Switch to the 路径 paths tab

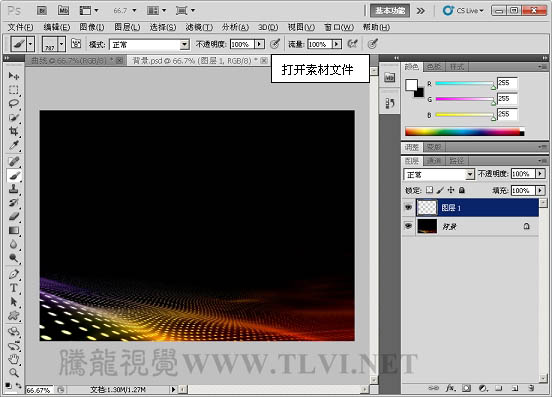coord(457,161)
